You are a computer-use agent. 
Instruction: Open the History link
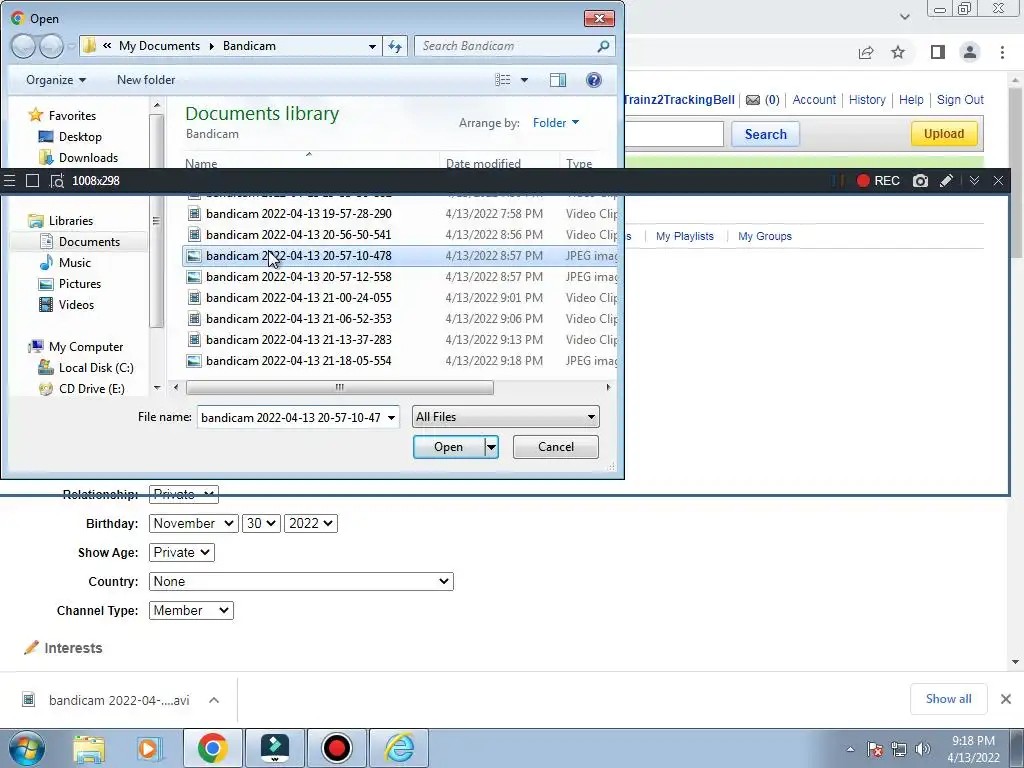(x=867, y=100)
